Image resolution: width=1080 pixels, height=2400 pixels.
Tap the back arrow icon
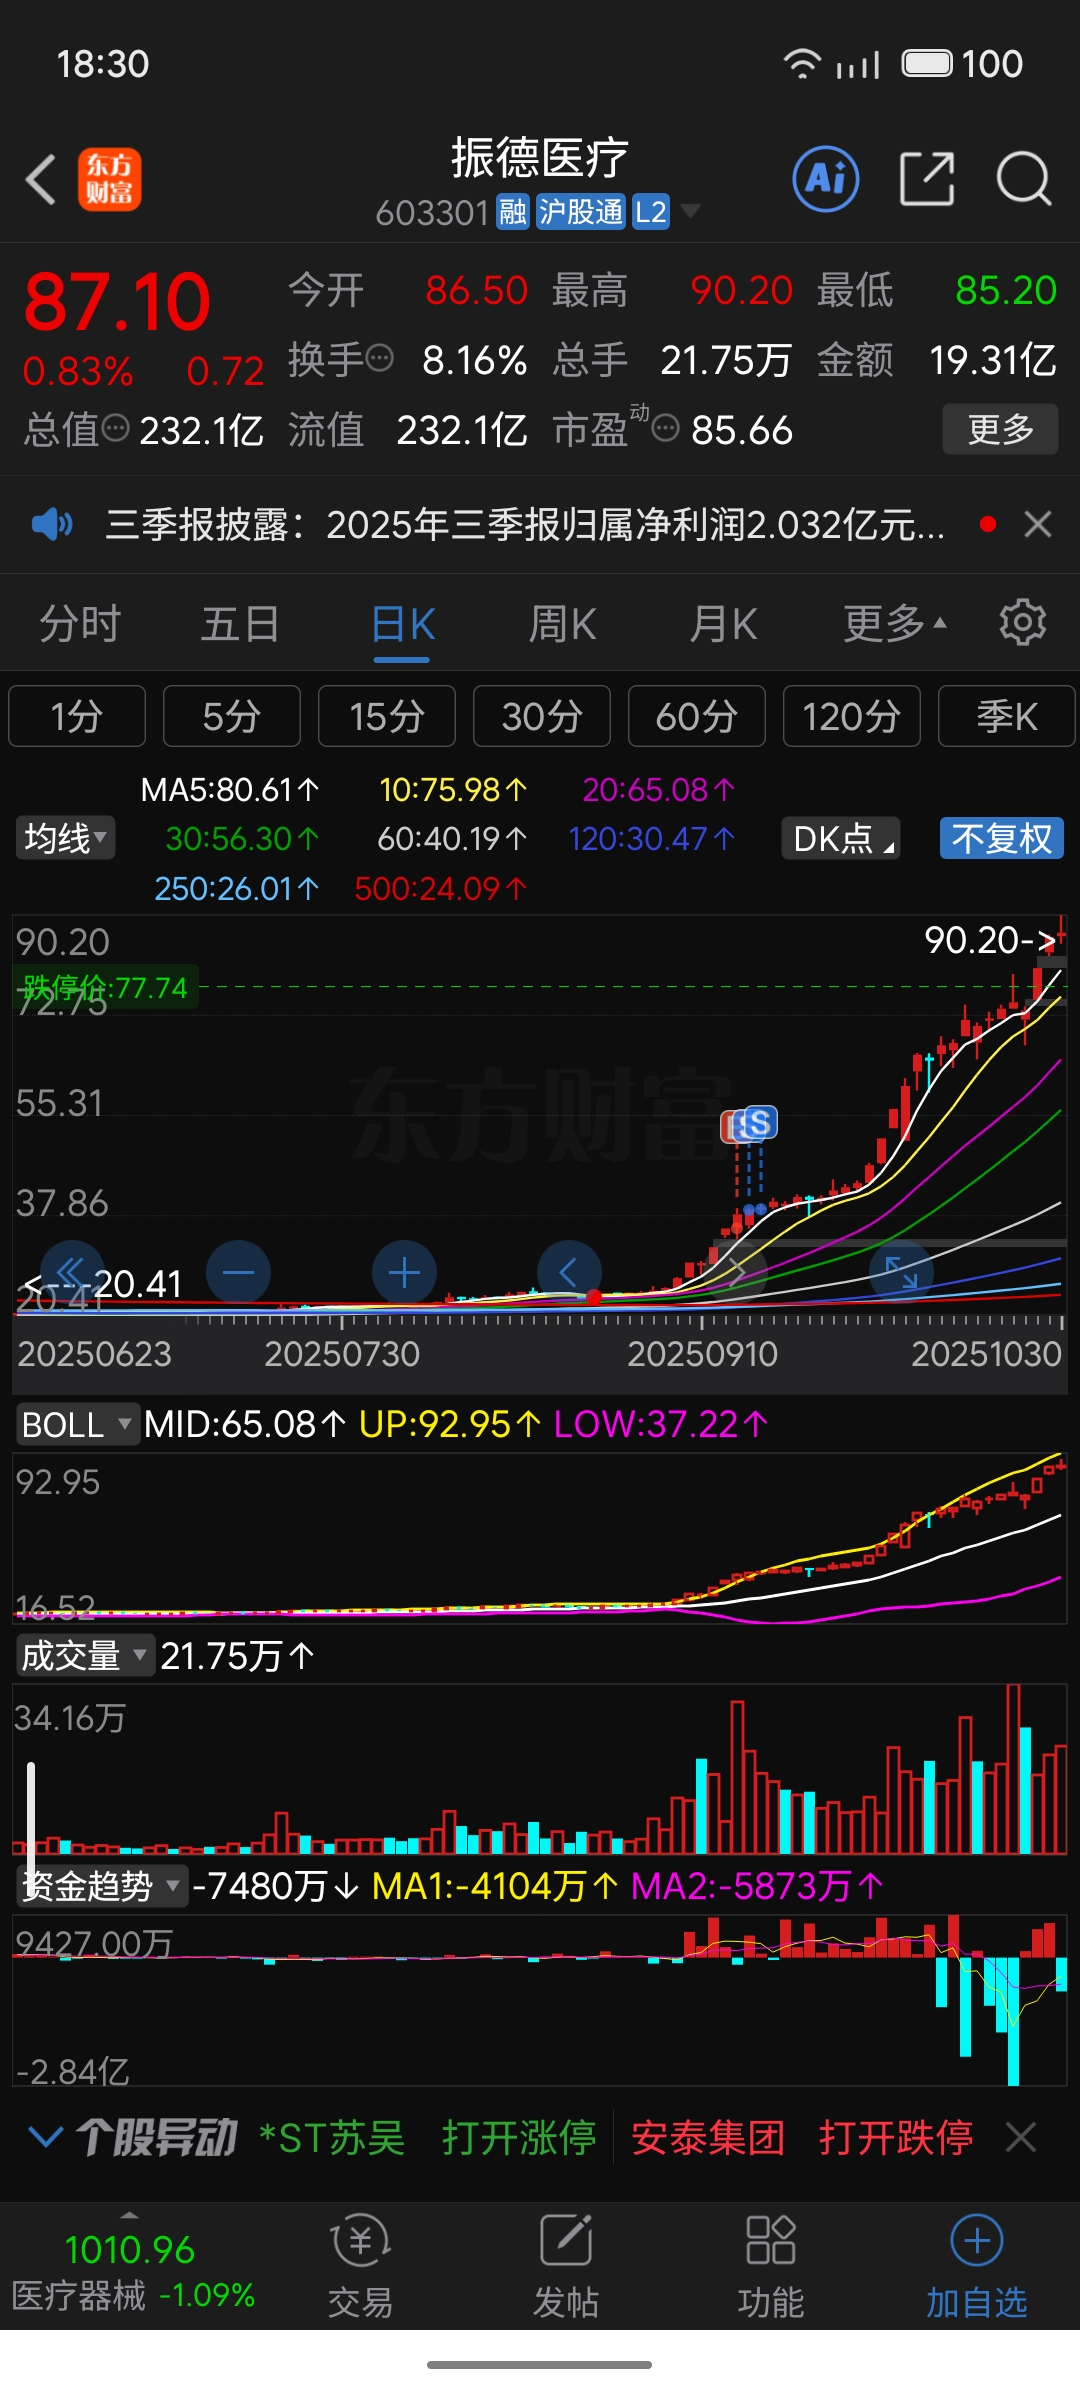[x=41, y=180]
